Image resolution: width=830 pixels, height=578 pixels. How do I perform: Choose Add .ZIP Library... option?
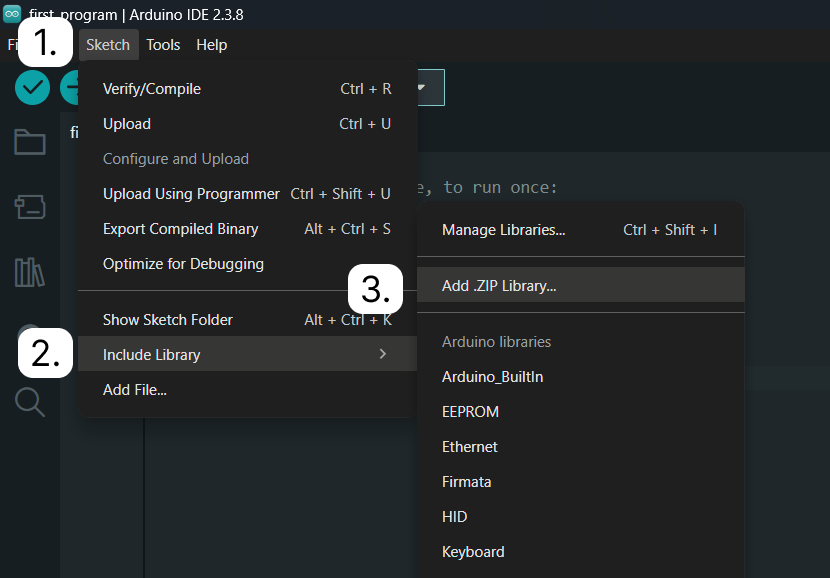tap(581, 285)
